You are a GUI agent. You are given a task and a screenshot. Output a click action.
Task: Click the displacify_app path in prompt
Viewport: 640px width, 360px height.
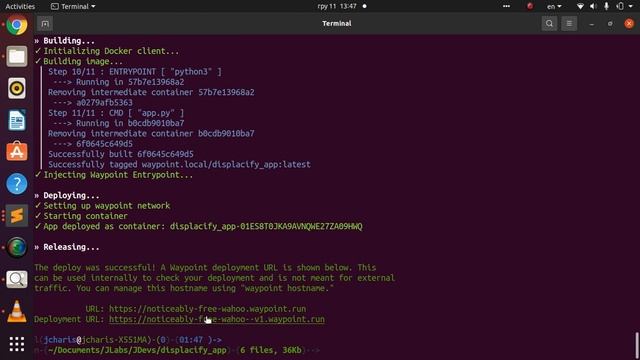(137, 350)
